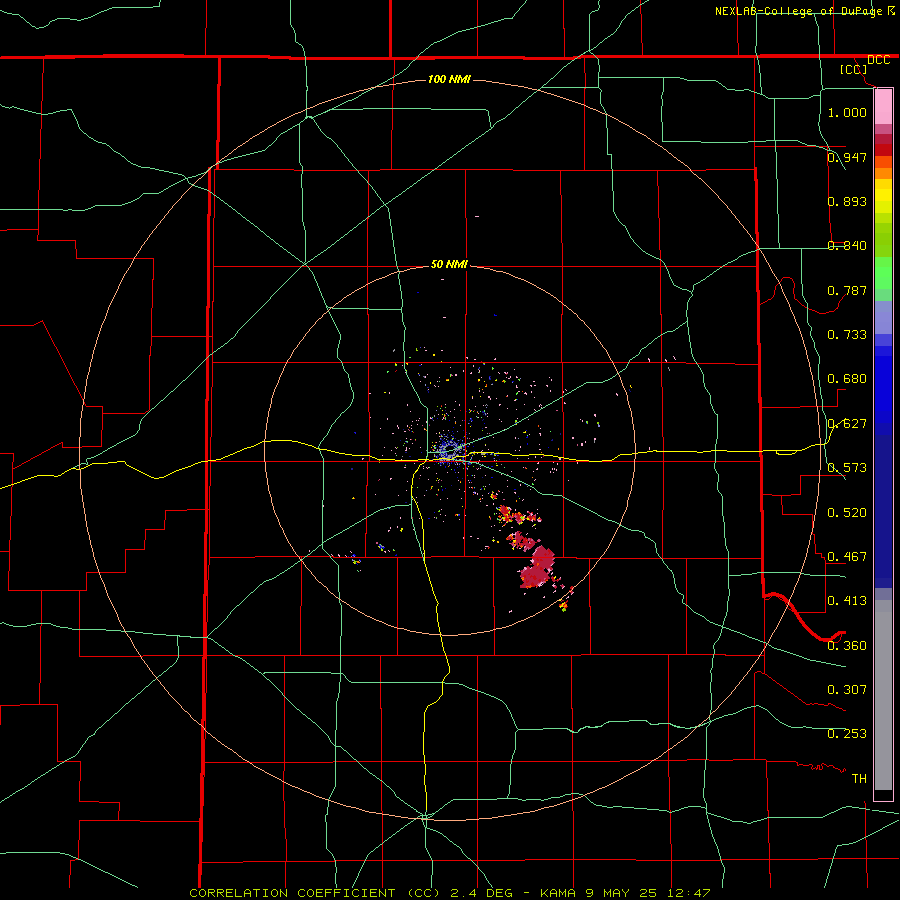Click the 0.360 legend value
This screenshot has height=900, width=900.
[847, 646]
